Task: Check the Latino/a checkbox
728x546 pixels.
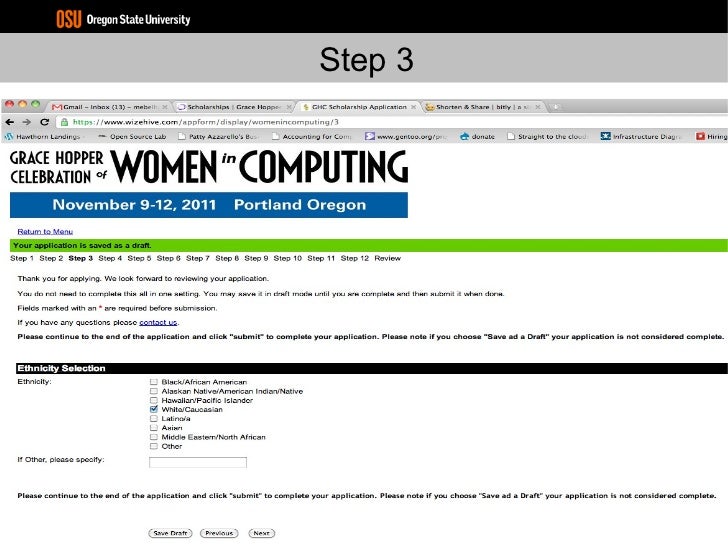Action: coord(154,418)
